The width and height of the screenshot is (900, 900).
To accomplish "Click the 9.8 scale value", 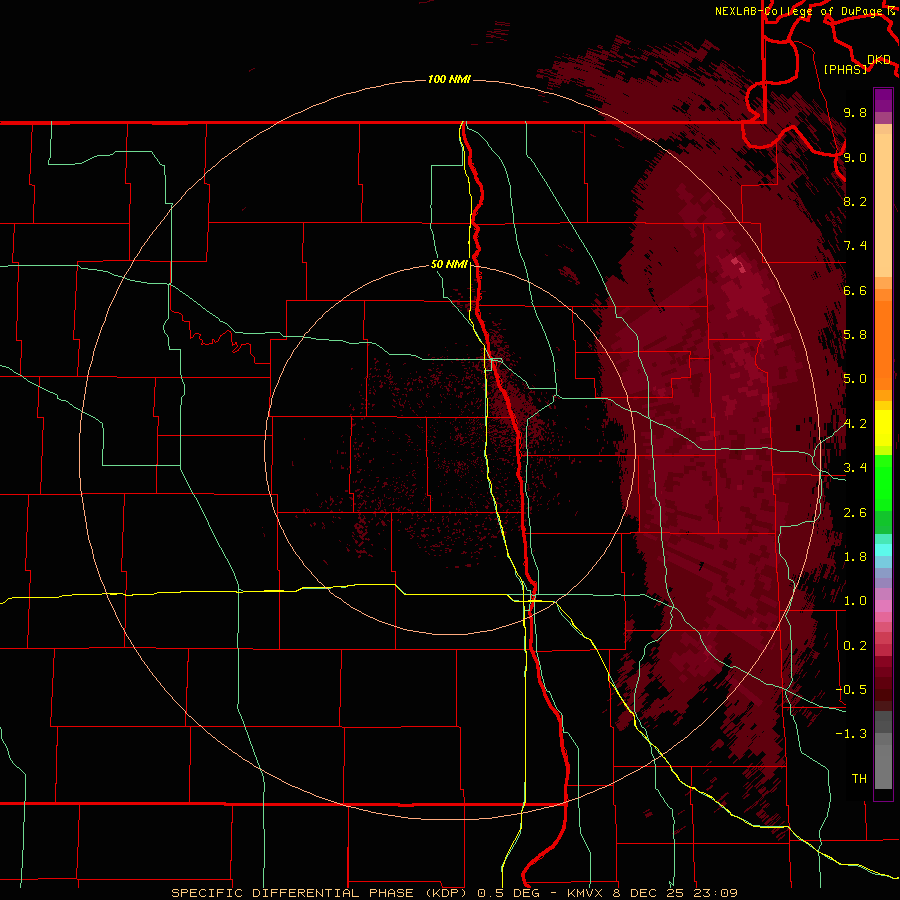I will click(x=855, y=112).
